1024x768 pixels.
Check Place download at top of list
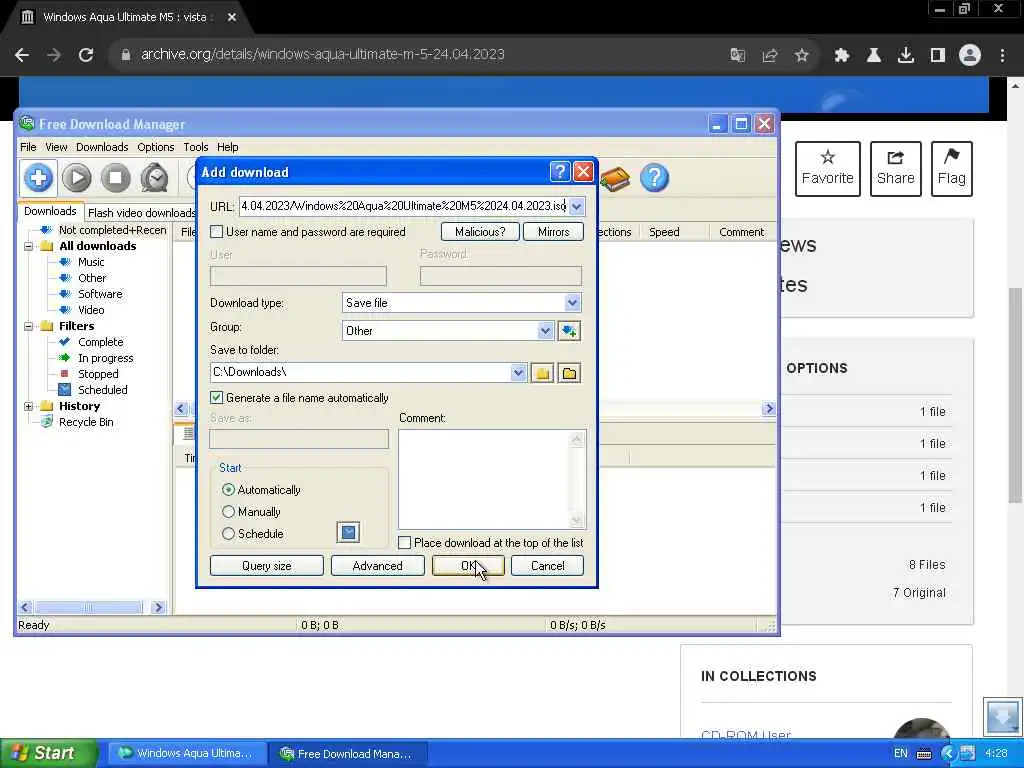tap(404, 543)
